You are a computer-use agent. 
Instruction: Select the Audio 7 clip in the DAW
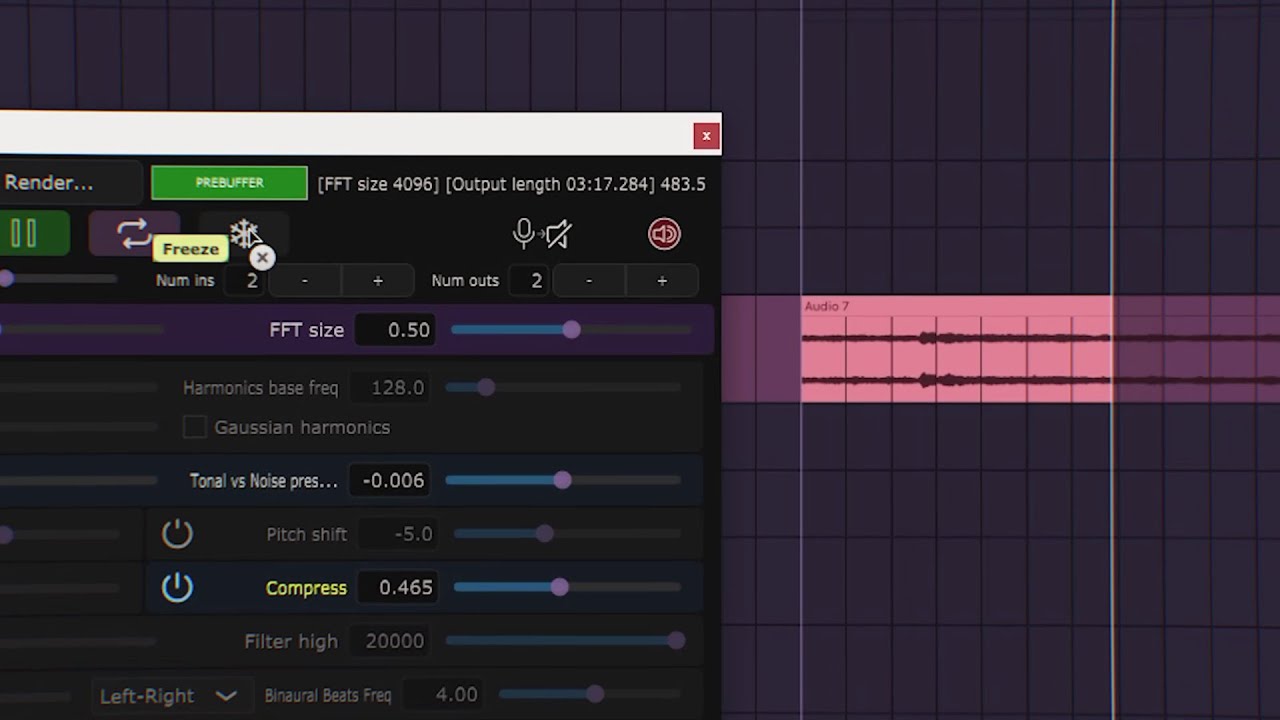pyautogui.click(x=957, y=349)
